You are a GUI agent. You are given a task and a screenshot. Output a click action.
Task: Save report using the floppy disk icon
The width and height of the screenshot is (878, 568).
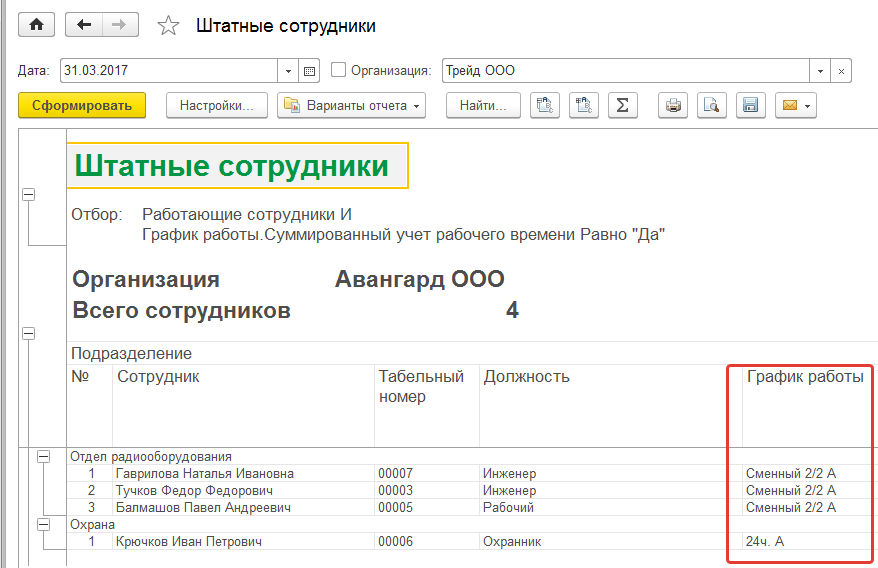tap(750, 105)
